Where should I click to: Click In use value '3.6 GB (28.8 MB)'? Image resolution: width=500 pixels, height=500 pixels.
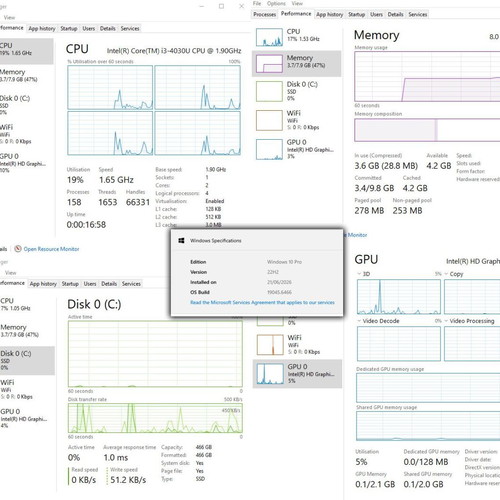tap(386, 166)
